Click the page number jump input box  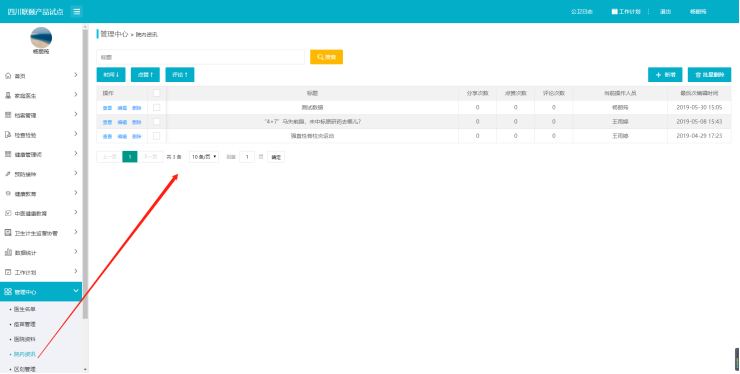[247, 157]
